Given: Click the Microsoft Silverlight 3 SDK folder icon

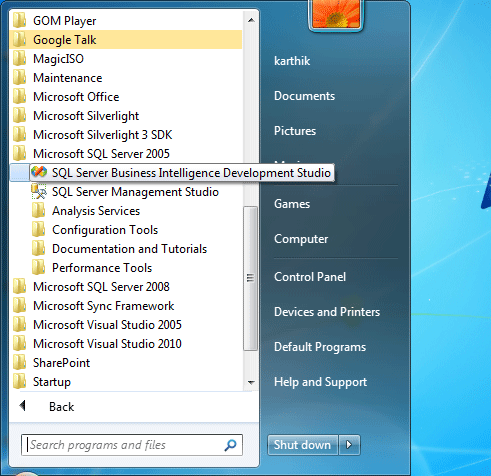Looking at the screenshot, I should click(19, 135).
